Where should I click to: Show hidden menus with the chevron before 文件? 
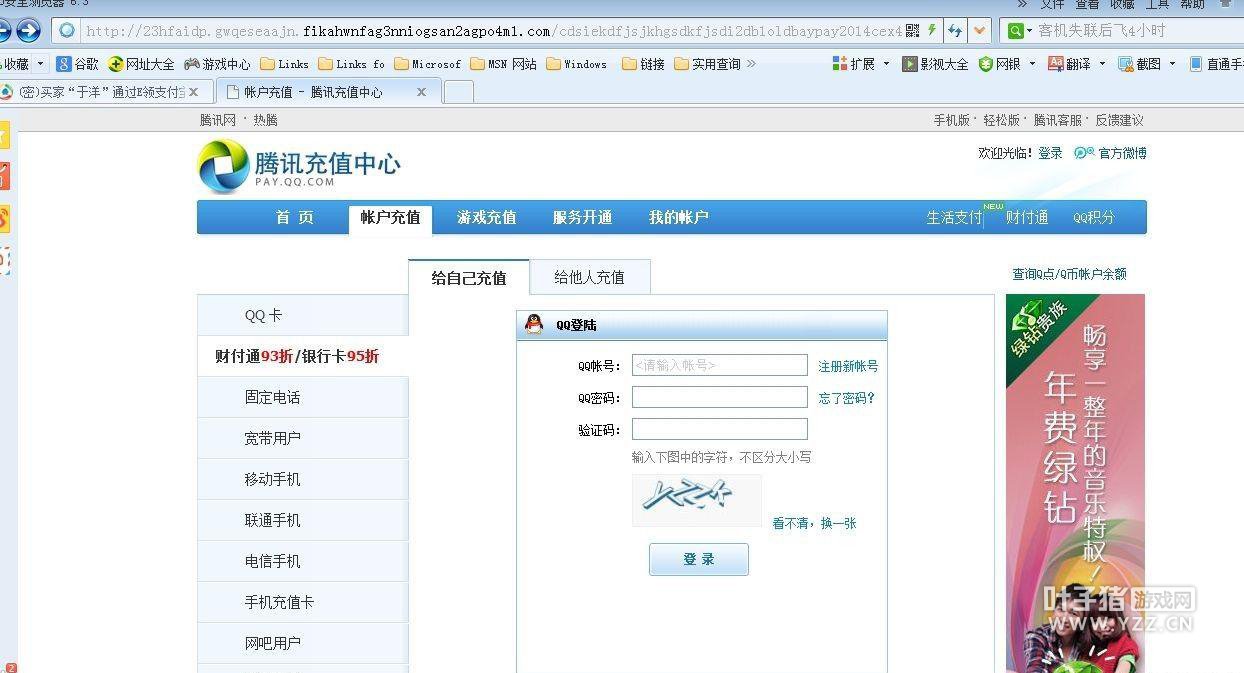[1022, 5]
